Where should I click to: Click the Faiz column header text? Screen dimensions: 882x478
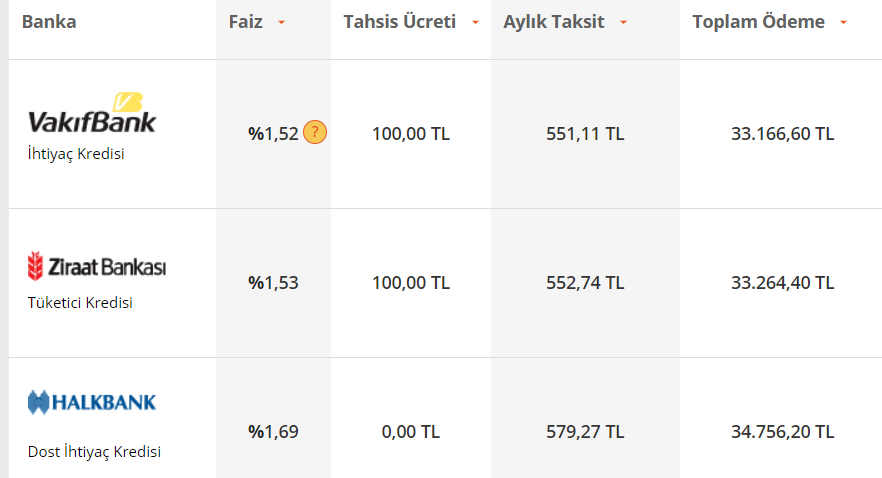pyautogui.click(x=245, y=21)
